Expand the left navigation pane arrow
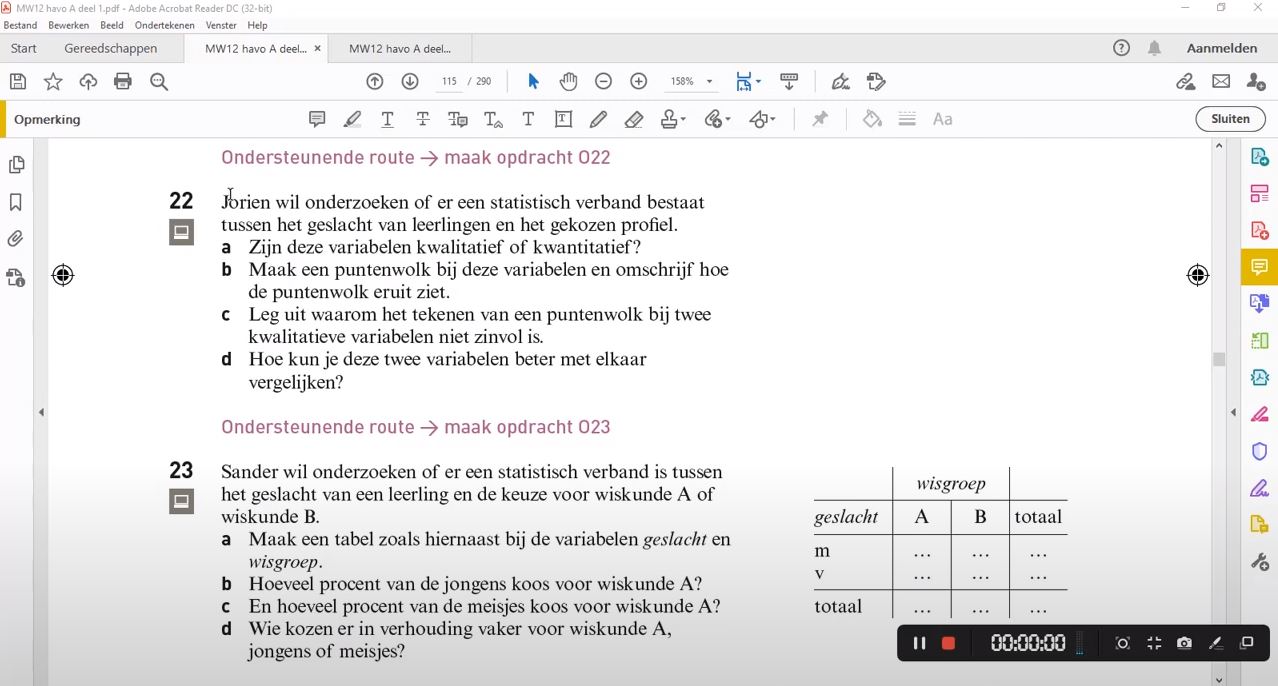The image size is (1278, 686). coord(41,412)
